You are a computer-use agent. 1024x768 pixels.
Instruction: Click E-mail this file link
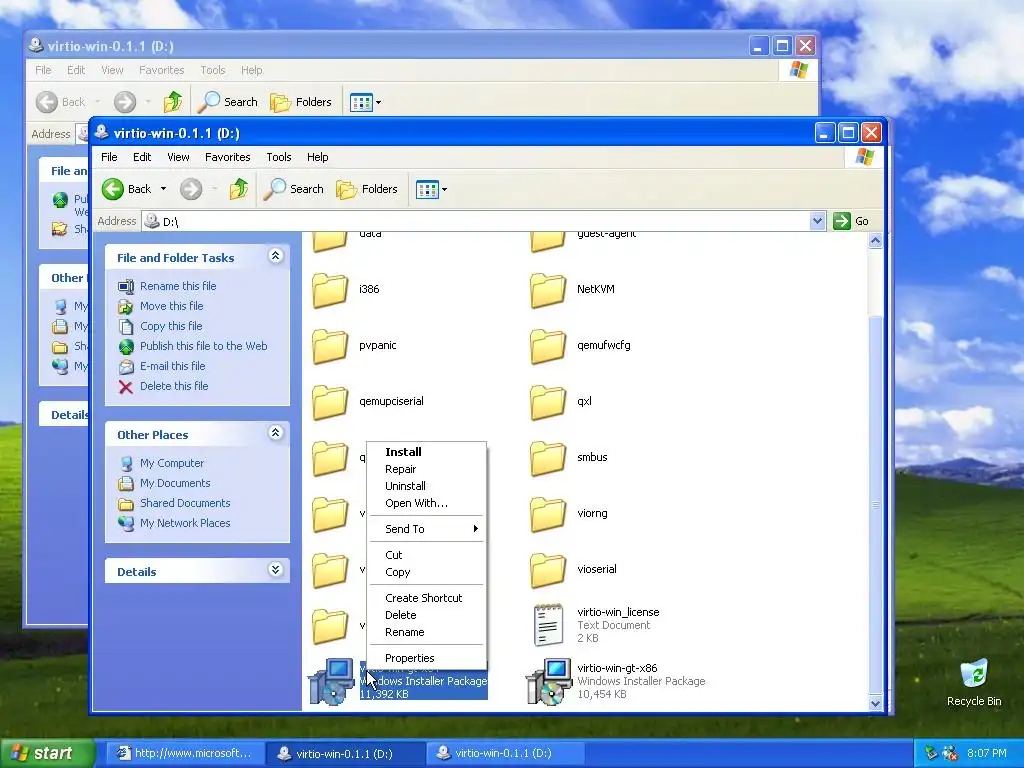[x=172, y=366]
